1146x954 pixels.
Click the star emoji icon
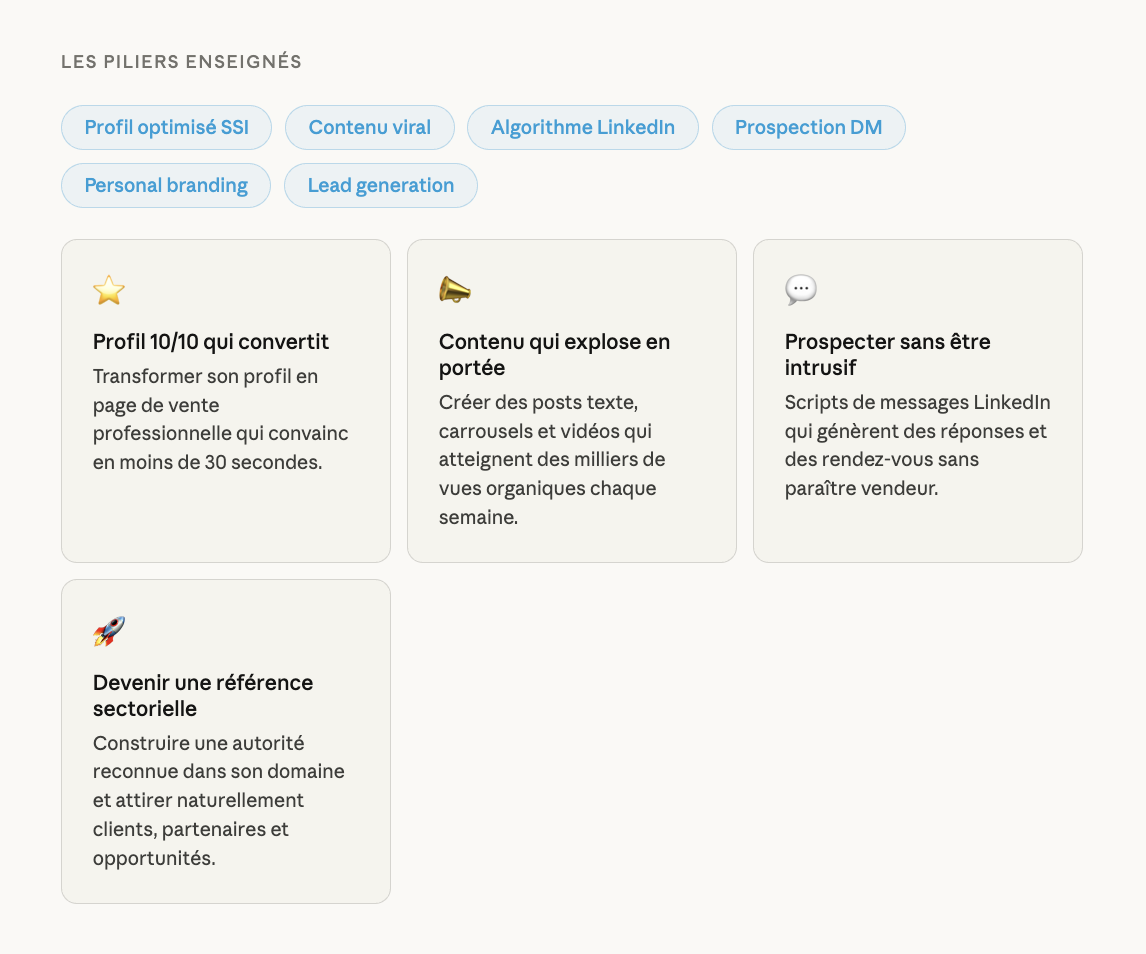point(109,291)
